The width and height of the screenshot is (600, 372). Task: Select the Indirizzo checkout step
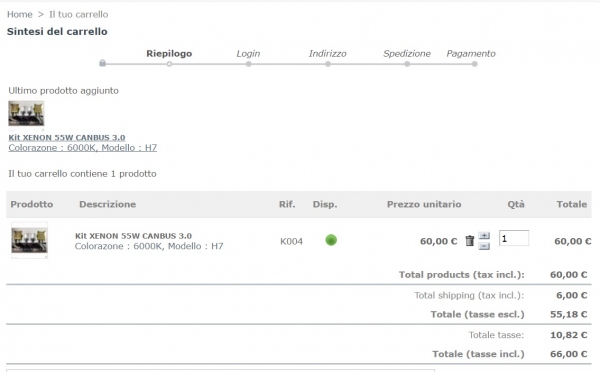click(328, 54)
